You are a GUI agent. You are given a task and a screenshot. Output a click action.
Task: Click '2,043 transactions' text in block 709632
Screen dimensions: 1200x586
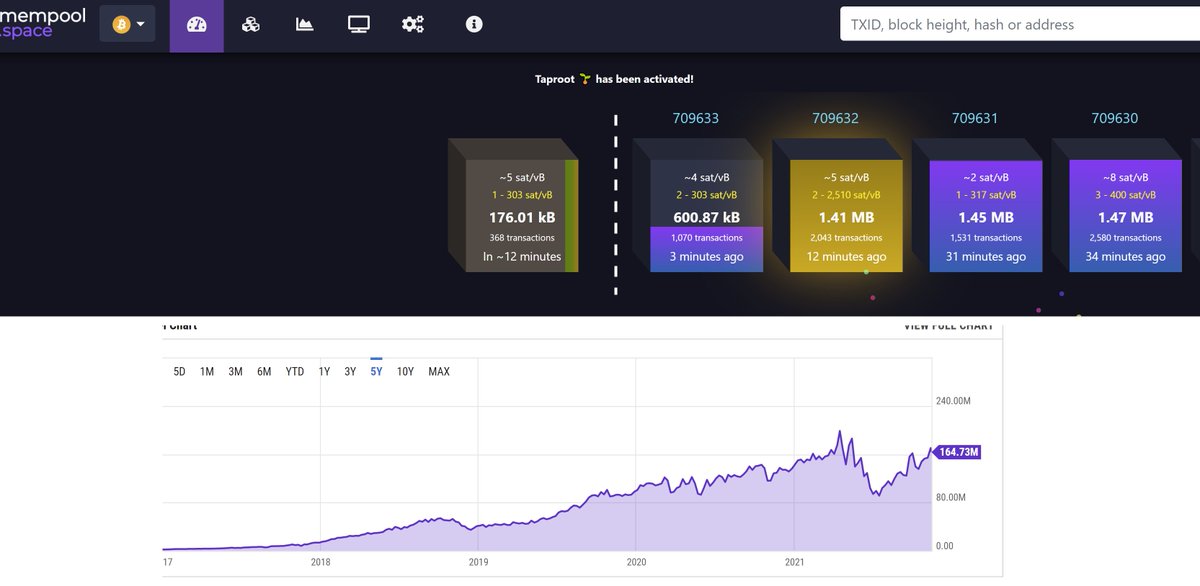(x=846, y=238)
